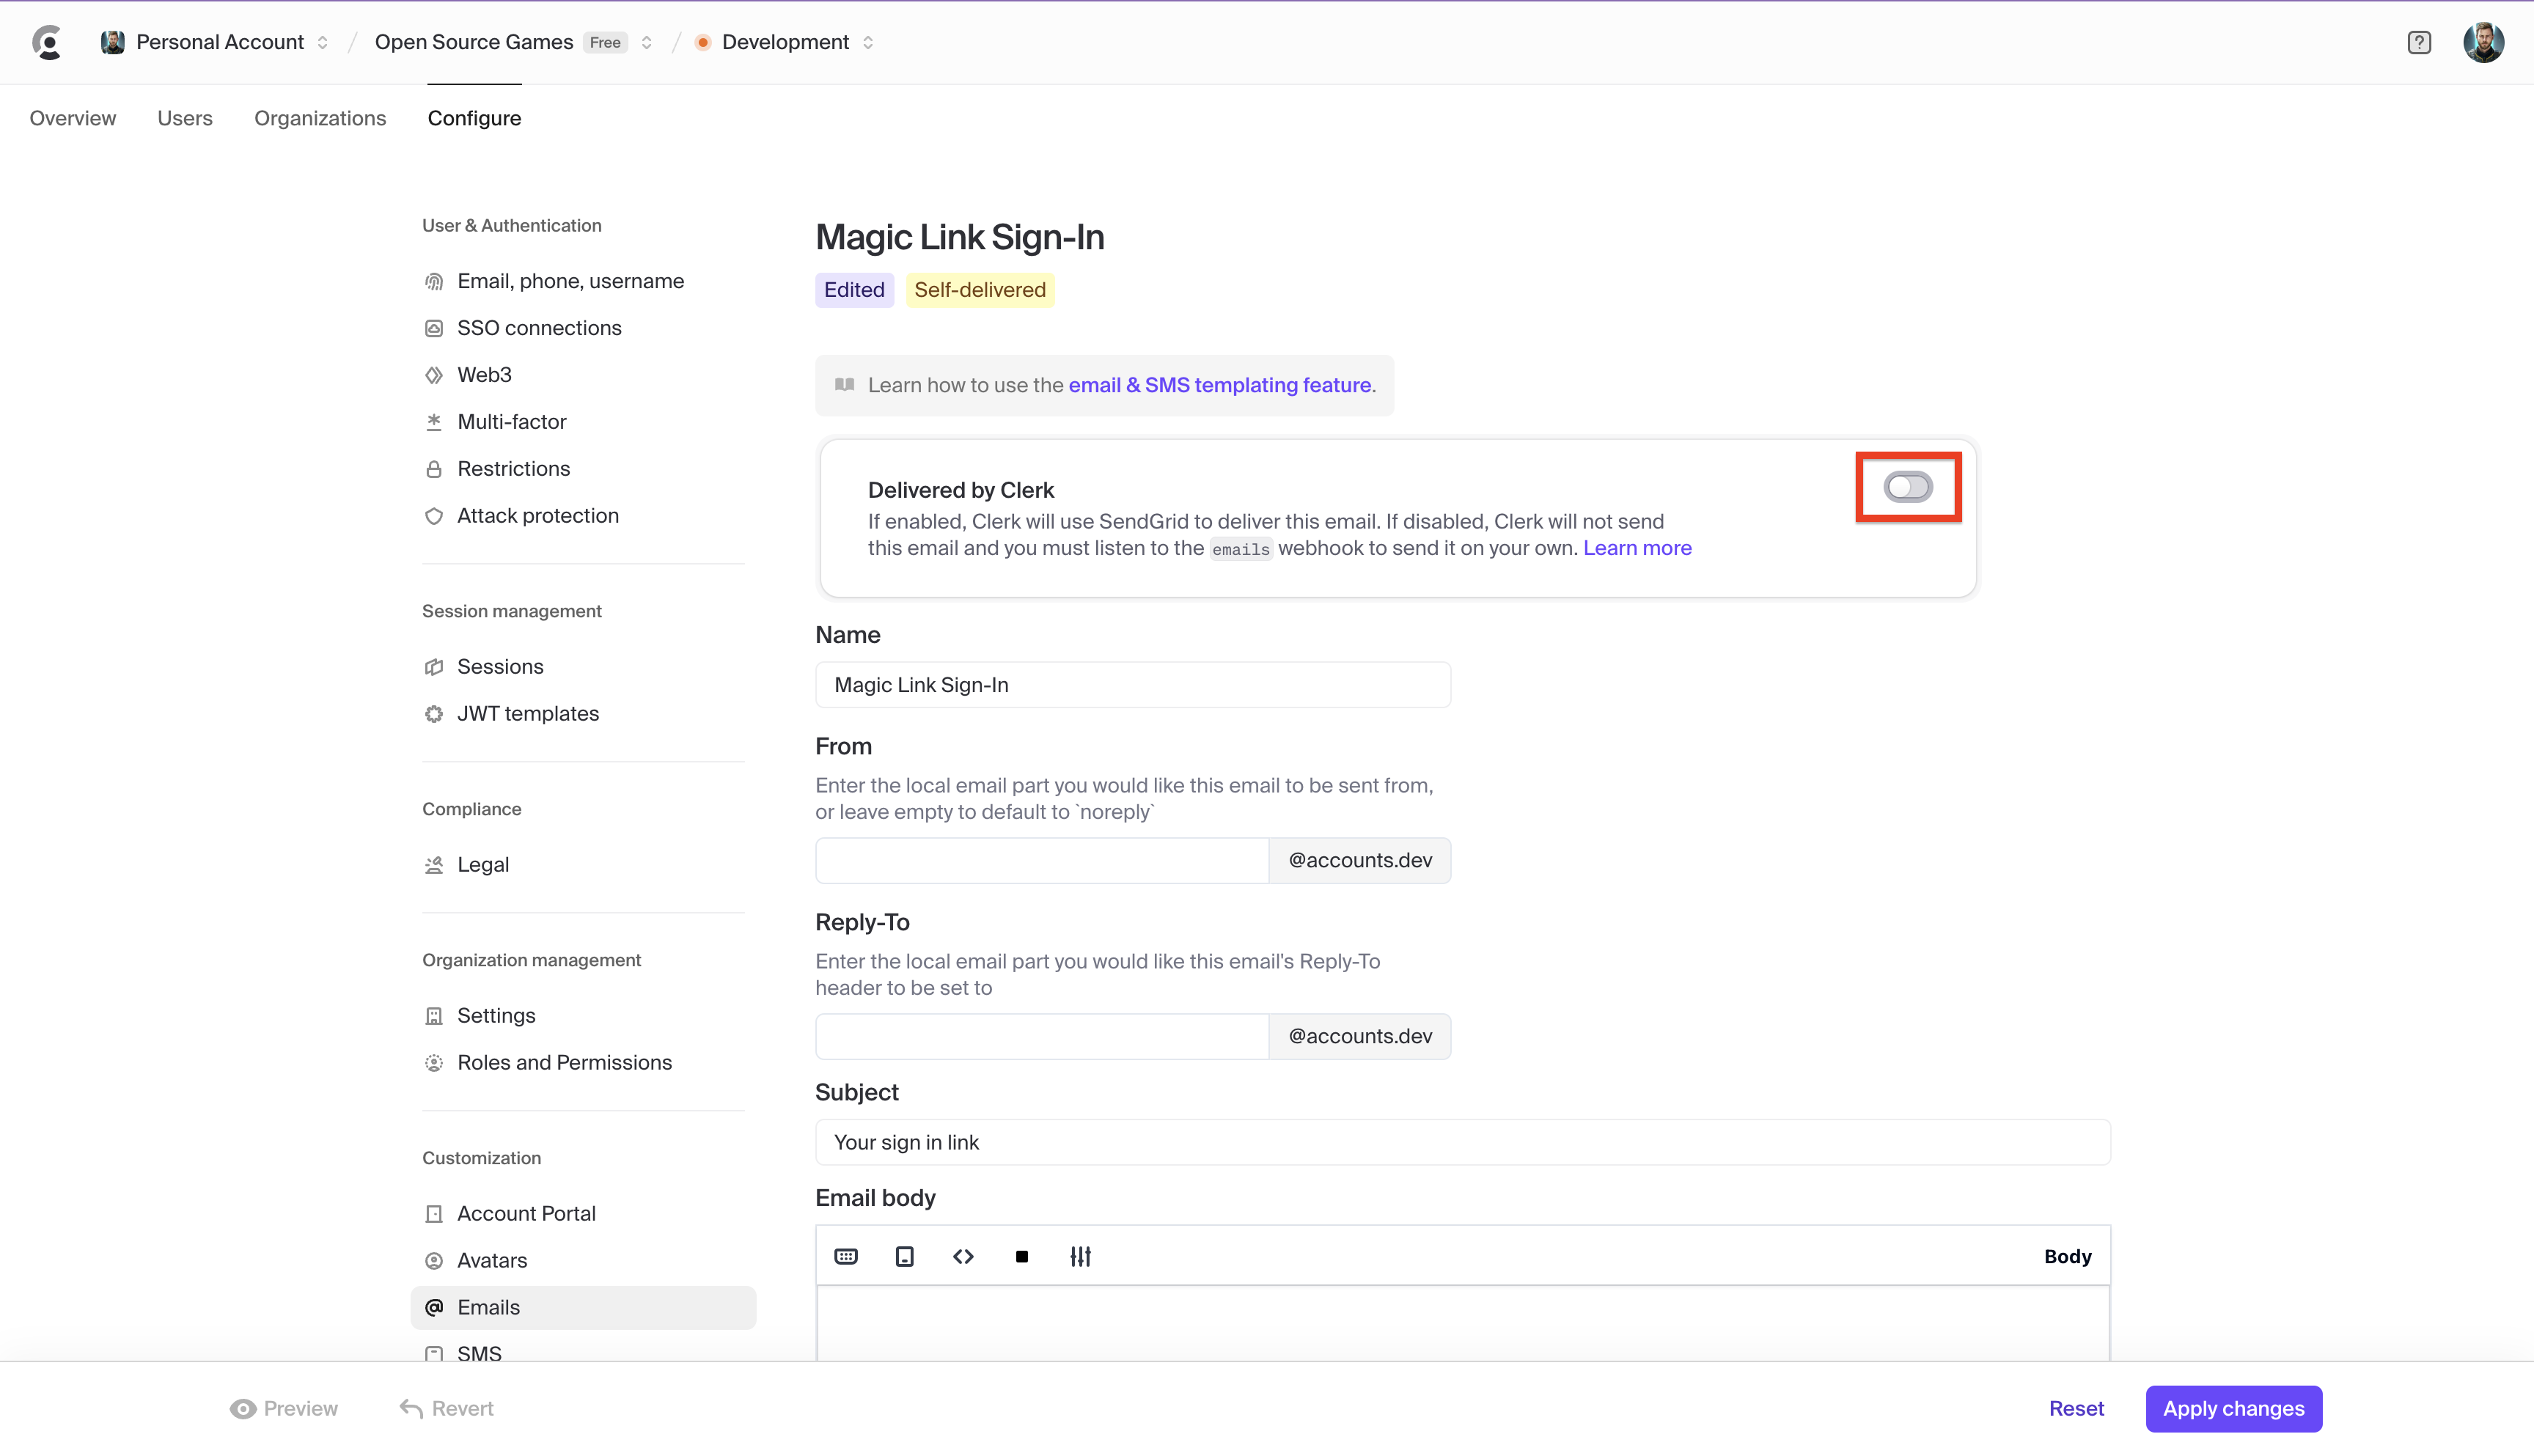Click the code view icon in email editor

pos(963,1256)
